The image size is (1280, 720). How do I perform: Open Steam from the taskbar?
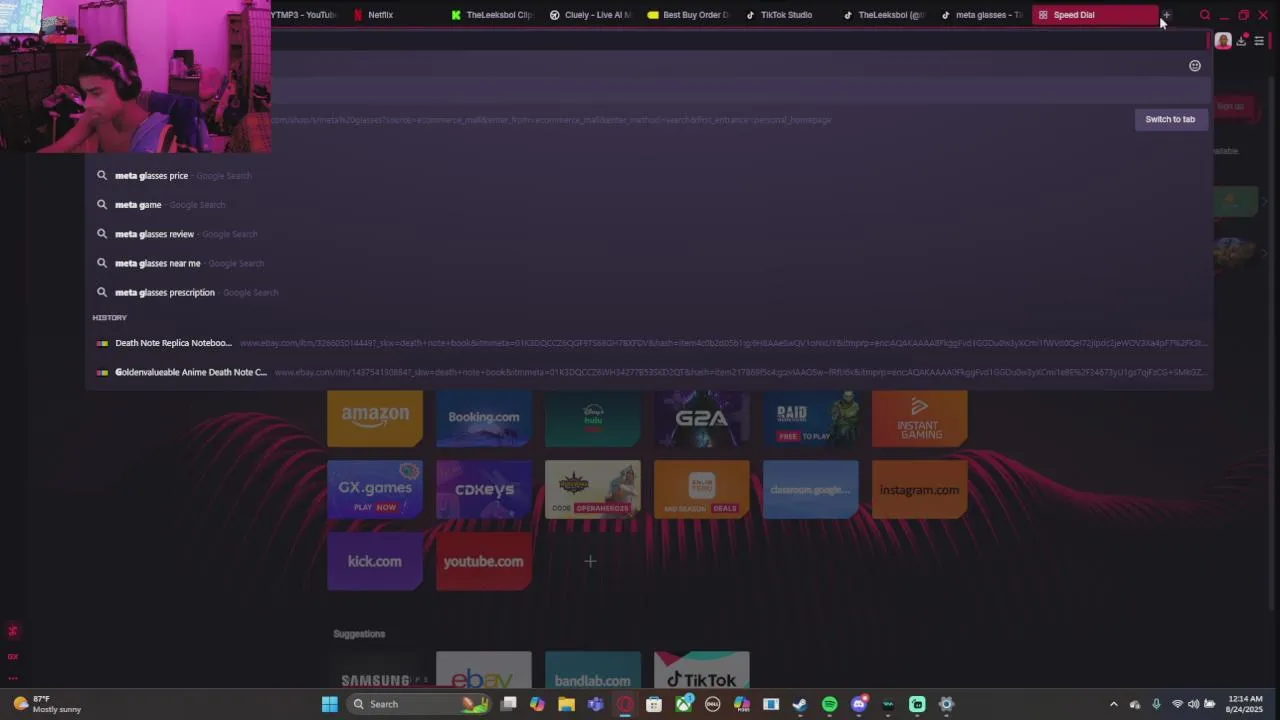coord(800,704)
